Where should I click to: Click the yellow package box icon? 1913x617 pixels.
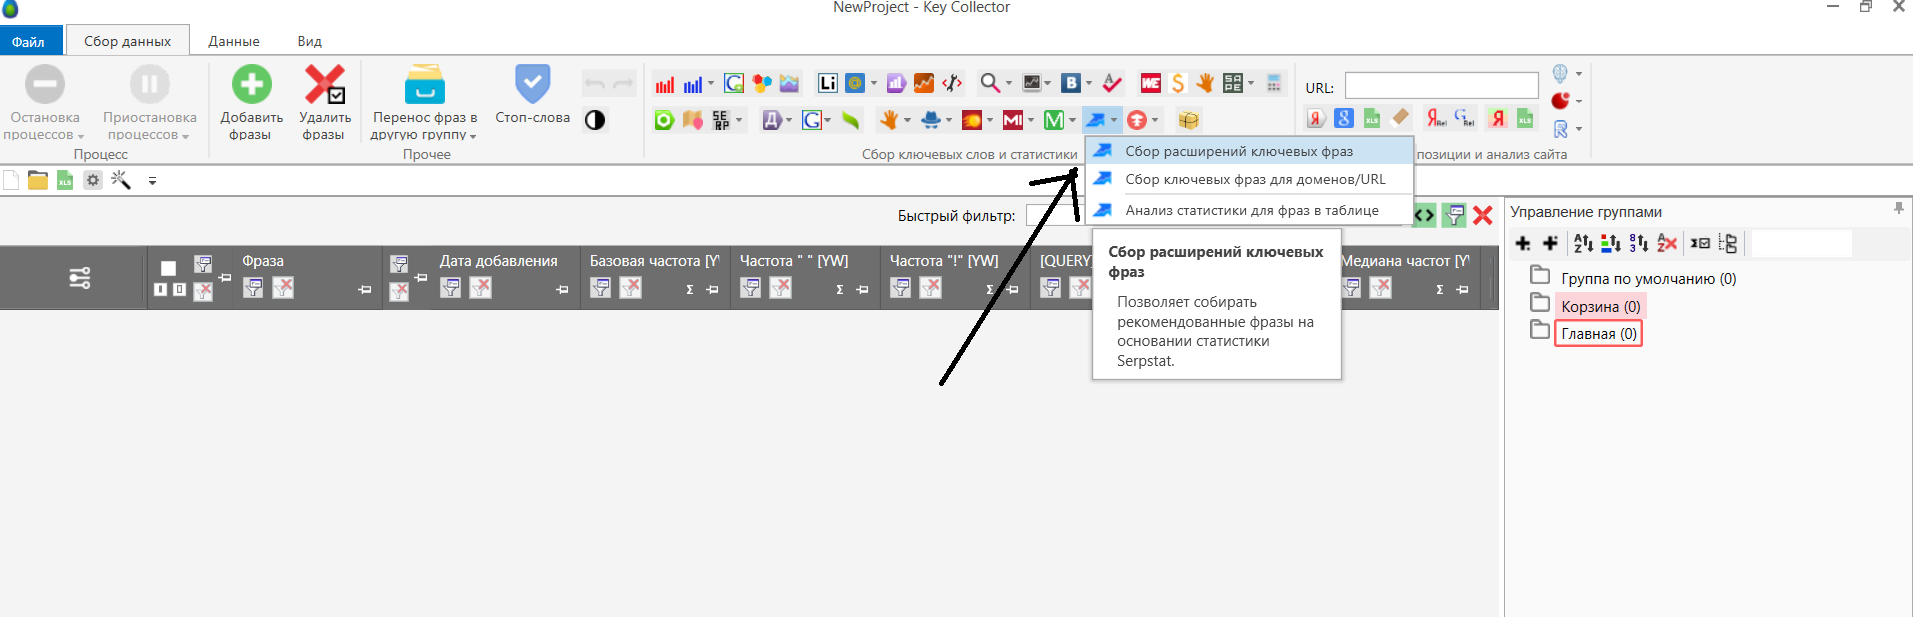coord(1188,120)
